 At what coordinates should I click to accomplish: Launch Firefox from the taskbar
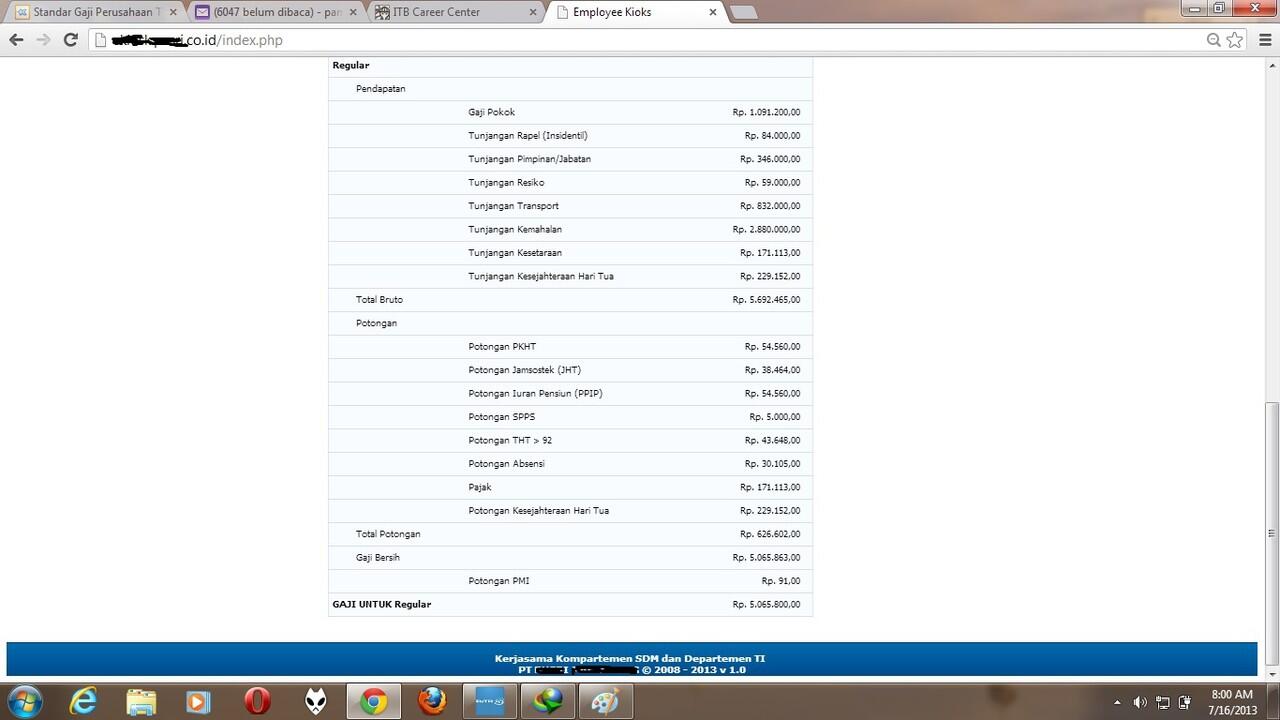(432, 701)
